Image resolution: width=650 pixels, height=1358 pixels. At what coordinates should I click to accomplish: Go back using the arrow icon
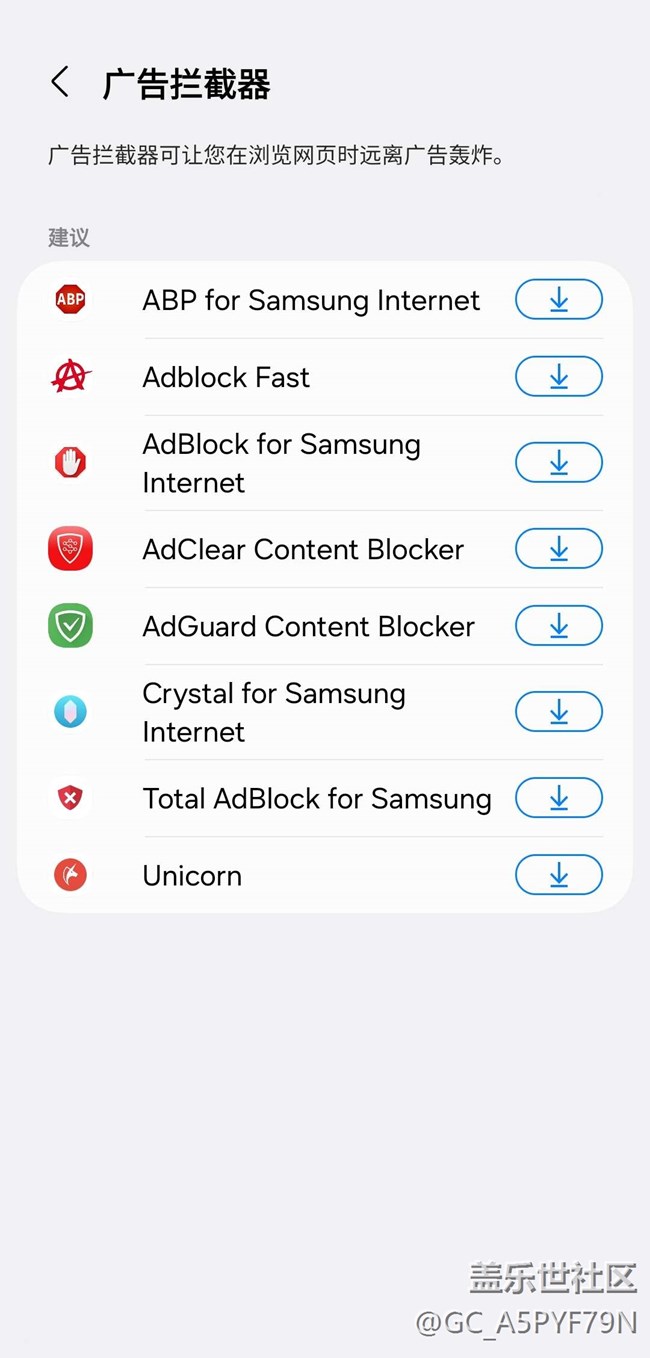61,83
